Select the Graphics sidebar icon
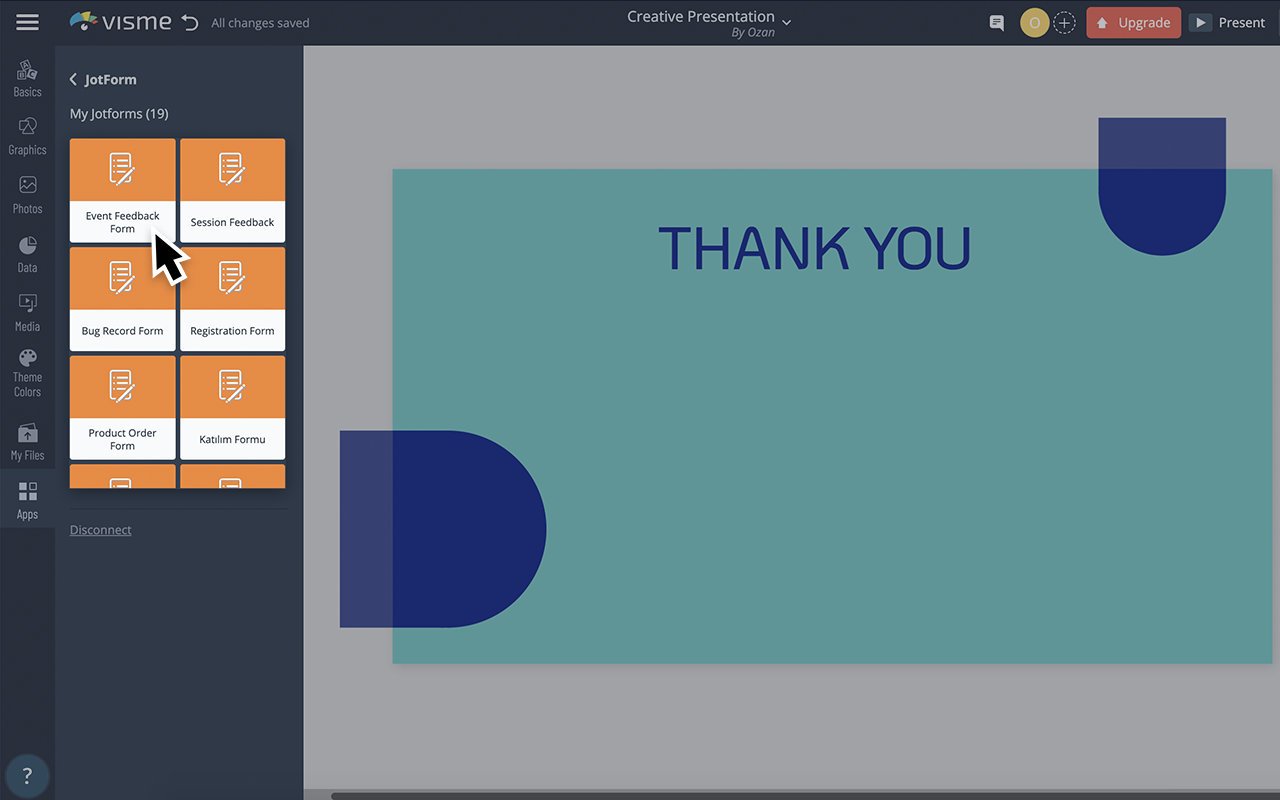The width and height of the screenshot is (1280, 800). click(27, 135)
